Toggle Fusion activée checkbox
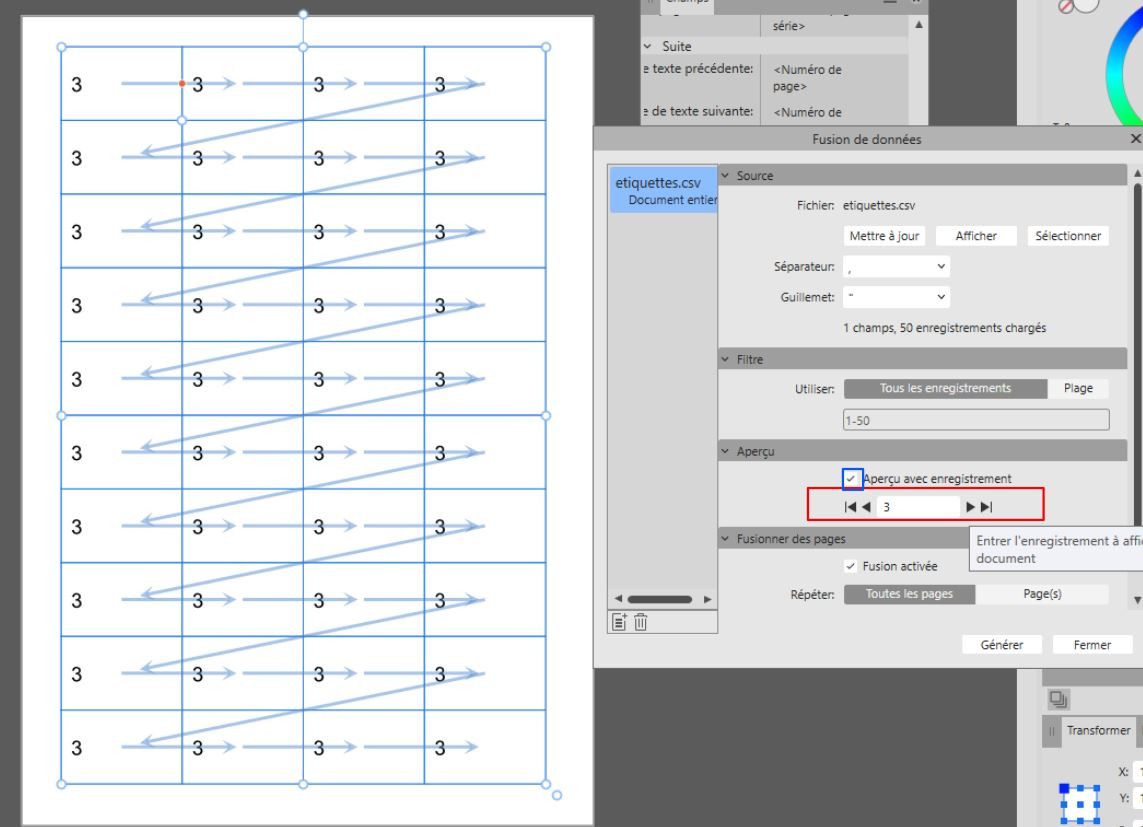This screenshot has width=1143, height=827. pyautogui.click(x=851, y=566)
